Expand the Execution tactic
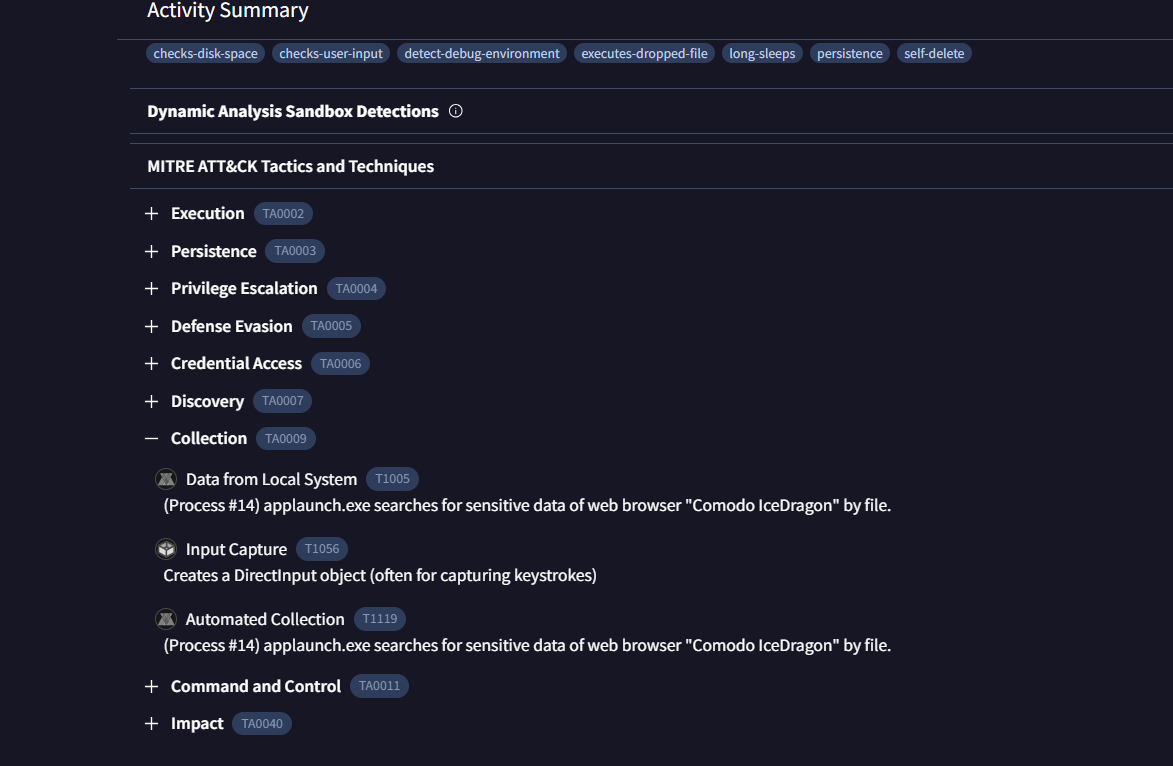Image resolution: width=1173 pixels, height=766 pixels. [x=152, y=214]
